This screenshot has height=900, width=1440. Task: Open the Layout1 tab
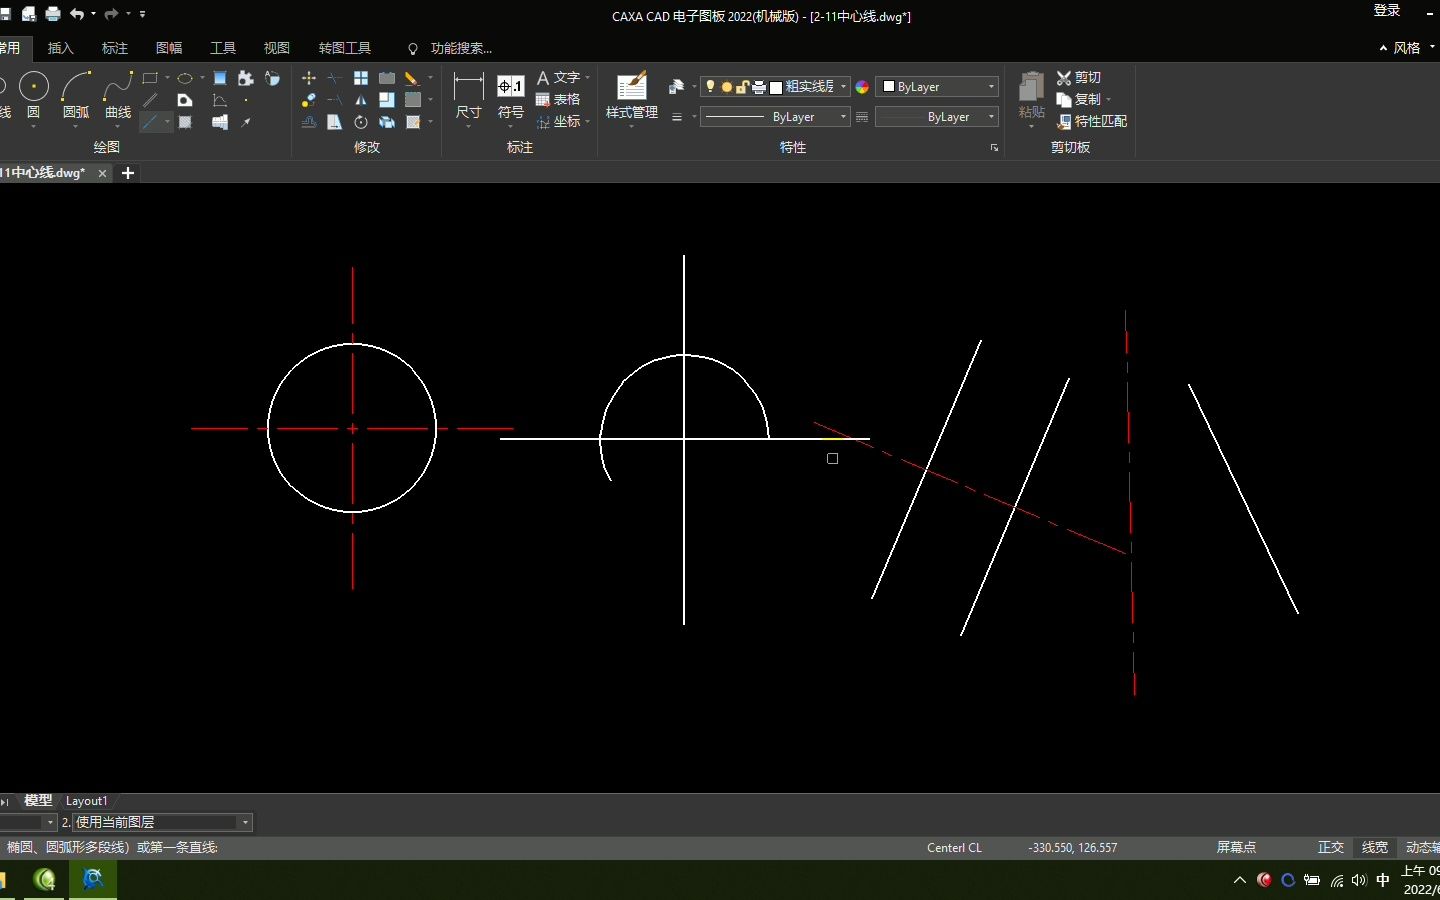(x=86, y=801)
